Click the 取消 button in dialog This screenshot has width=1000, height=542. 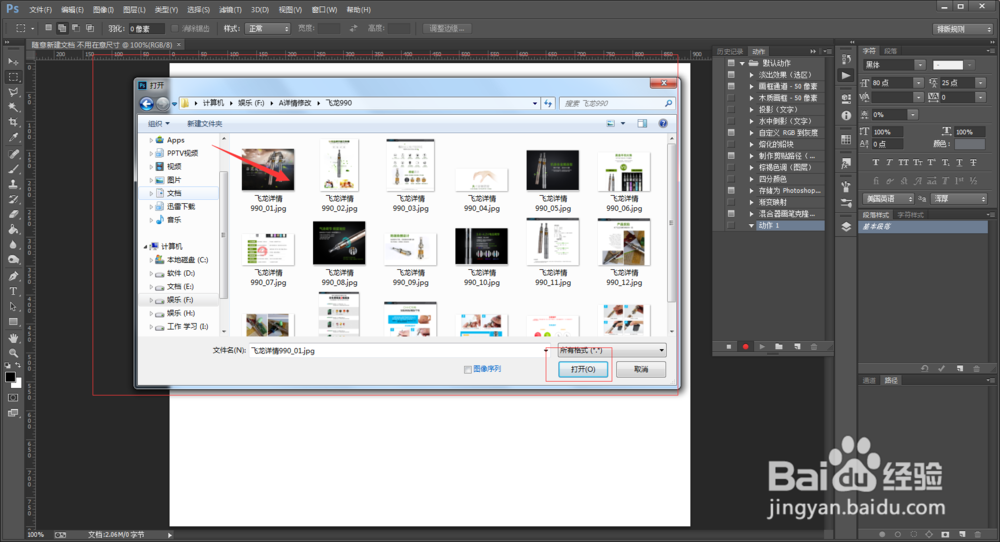641,370
